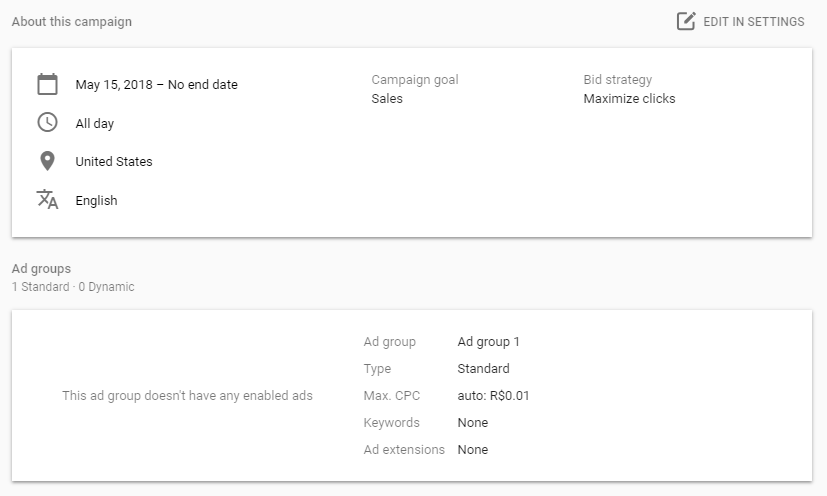Select the All day schedule text
Image resolution: width=827 pixels, height=496 pixels.
pos(95,123)
